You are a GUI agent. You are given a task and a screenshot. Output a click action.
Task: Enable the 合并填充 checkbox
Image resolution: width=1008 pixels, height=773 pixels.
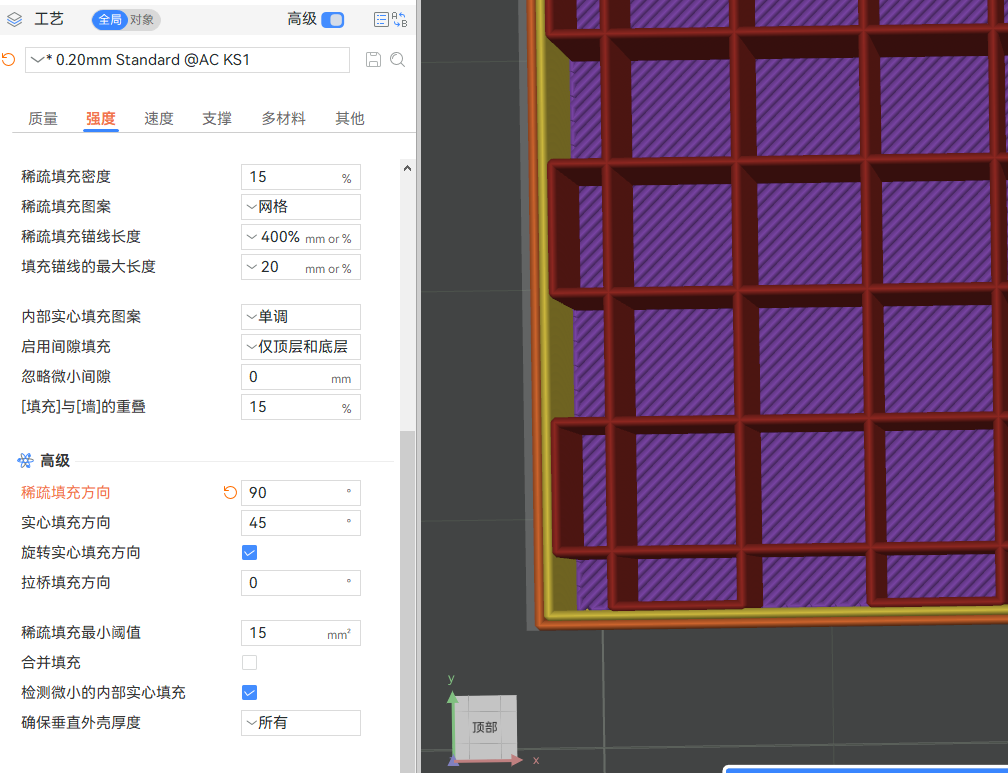pos(249,662)
